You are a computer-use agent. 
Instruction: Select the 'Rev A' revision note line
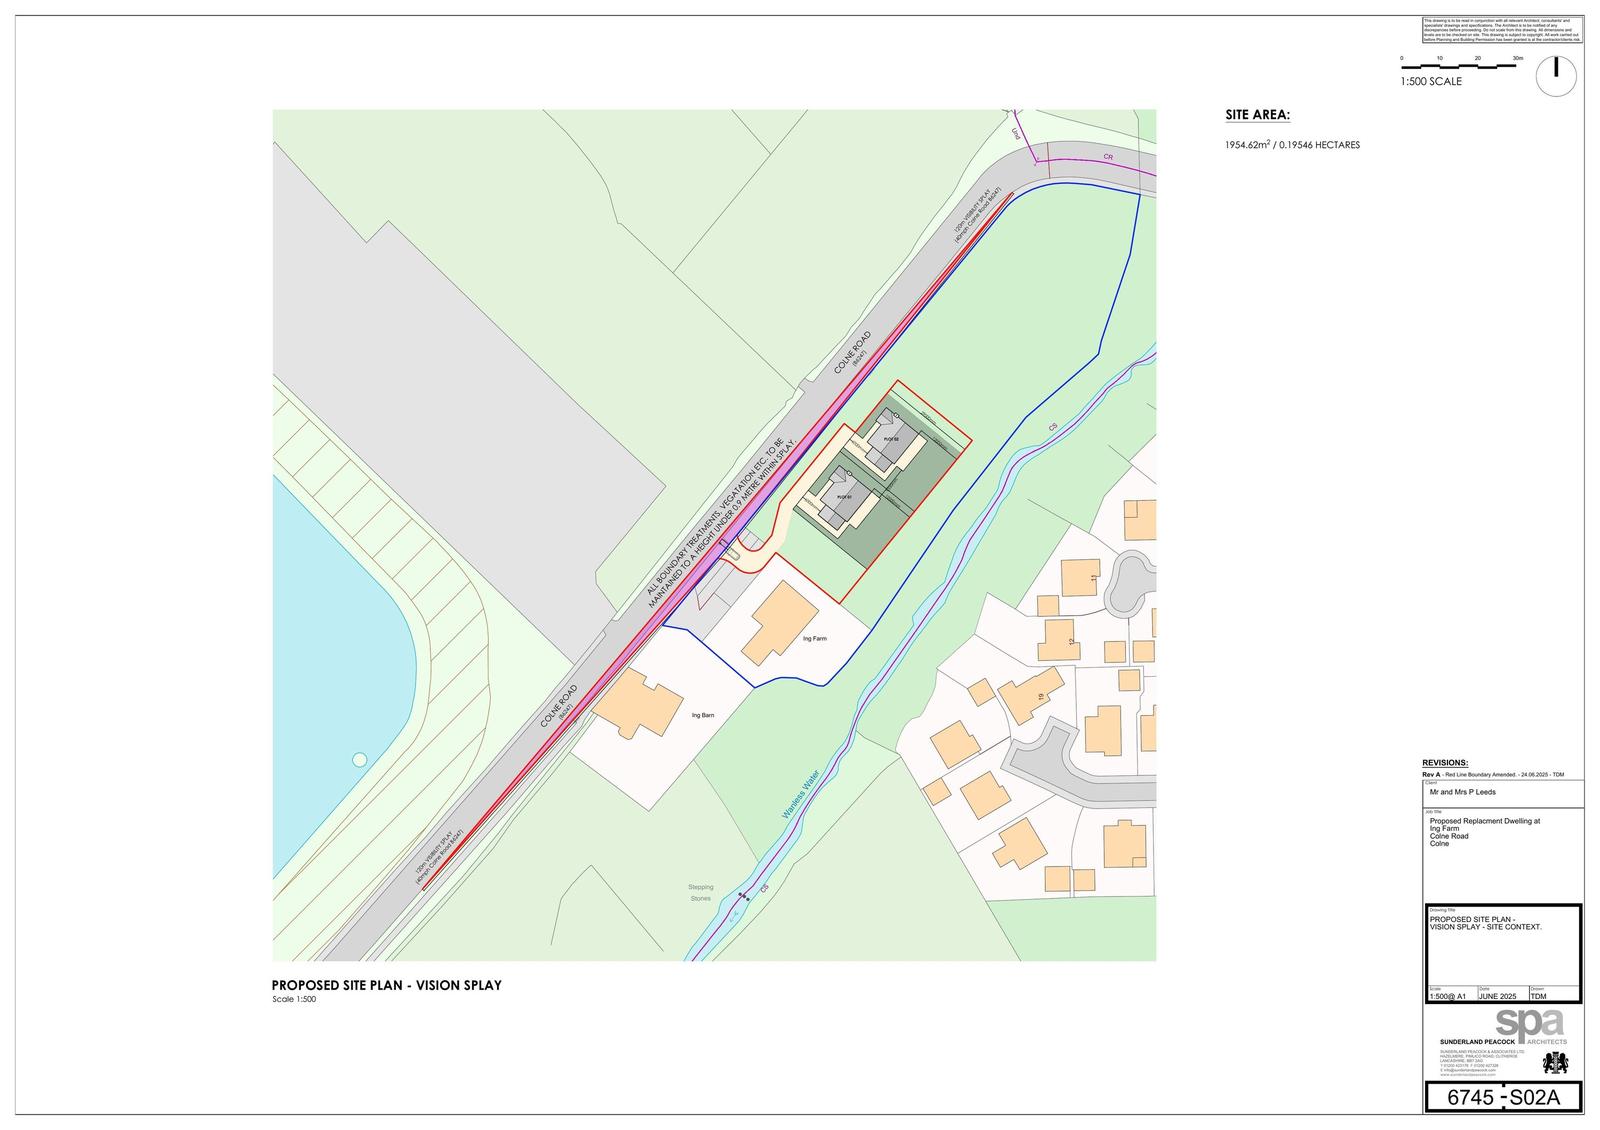1493,775
